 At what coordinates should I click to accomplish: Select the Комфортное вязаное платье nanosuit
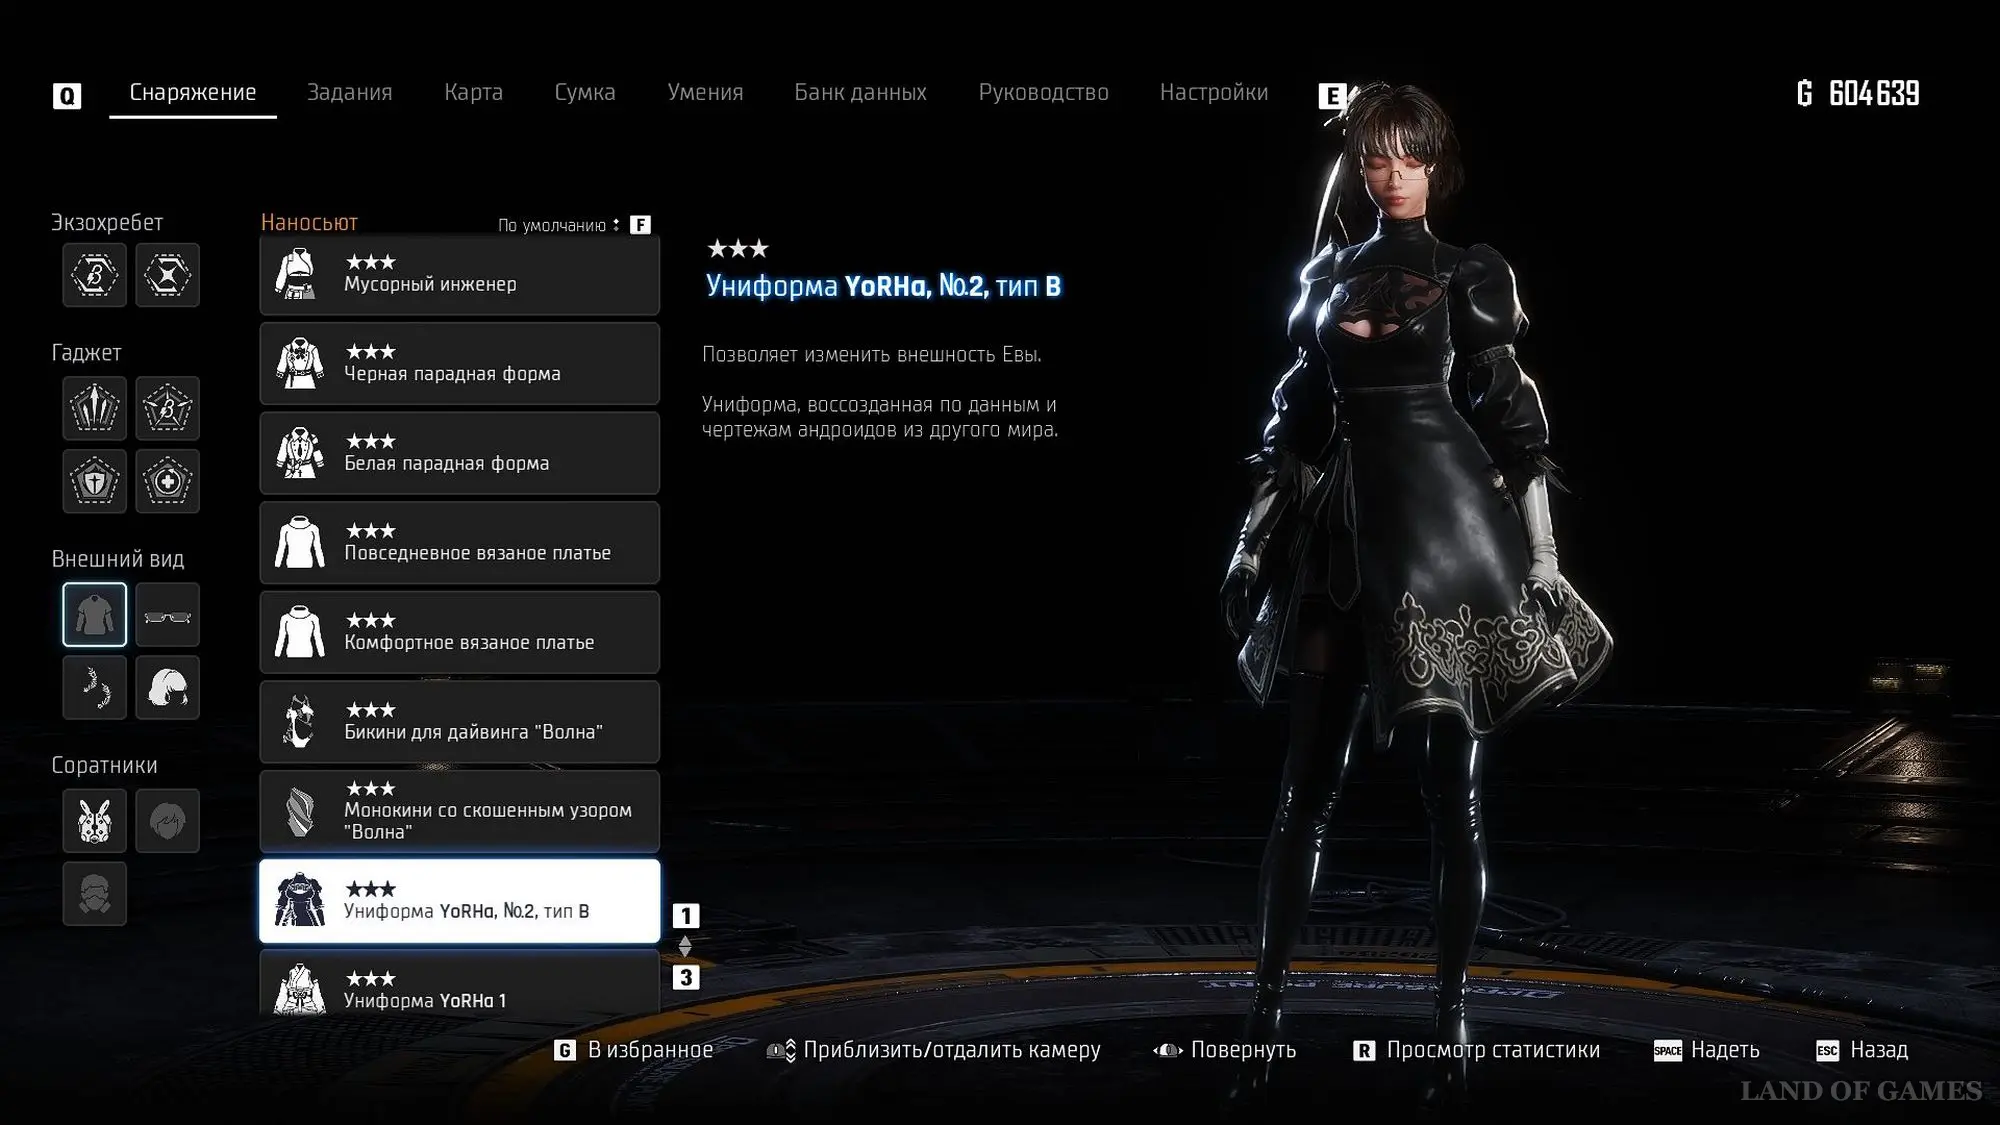460,632
